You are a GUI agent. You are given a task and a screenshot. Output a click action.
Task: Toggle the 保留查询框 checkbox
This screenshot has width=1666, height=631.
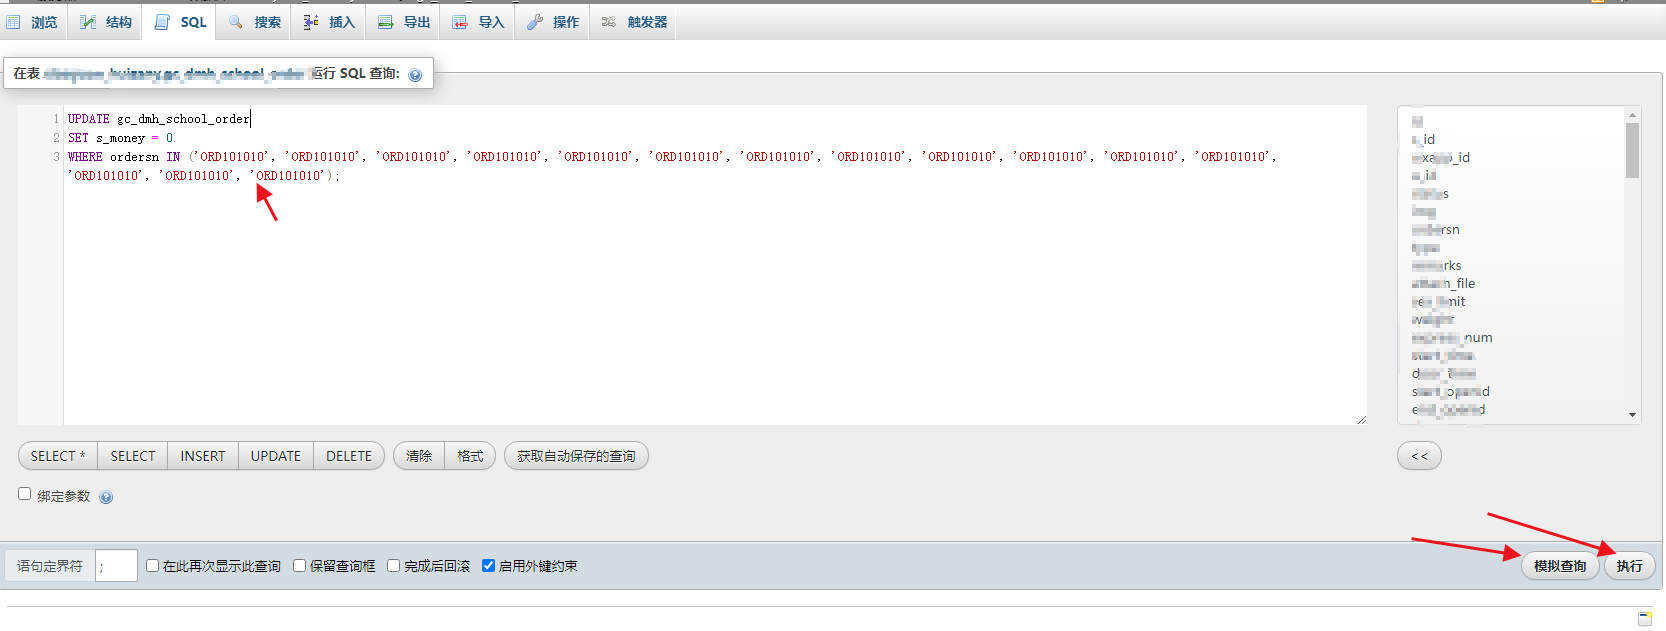(x=299, y=566)
